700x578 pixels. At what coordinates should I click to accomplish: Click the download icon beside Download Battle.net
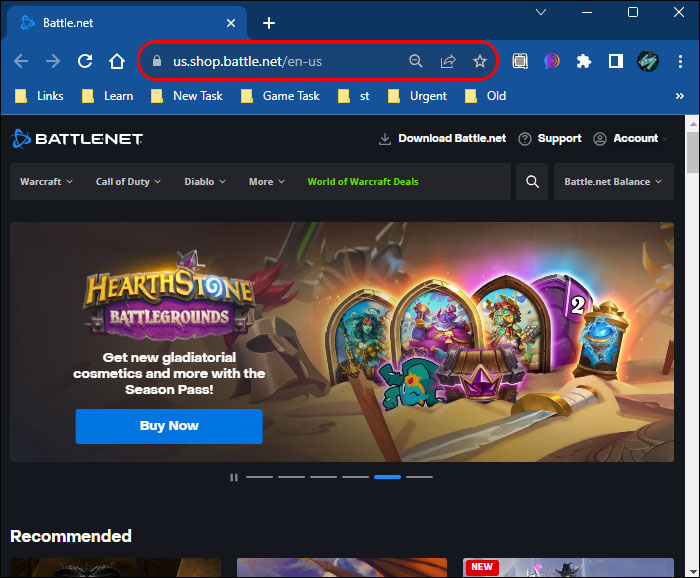pyautogui.click(x=385, y=139)
